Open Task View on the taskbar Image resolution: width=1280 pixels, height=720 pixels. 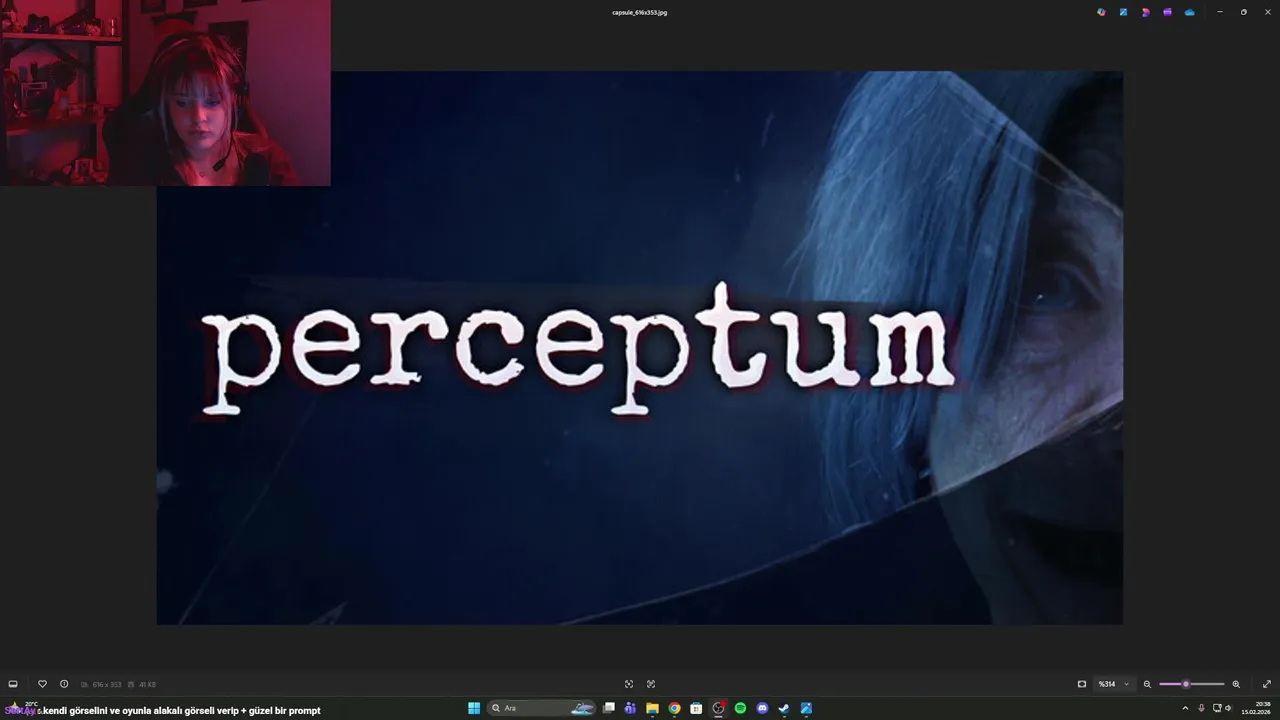tap(608, 708)
